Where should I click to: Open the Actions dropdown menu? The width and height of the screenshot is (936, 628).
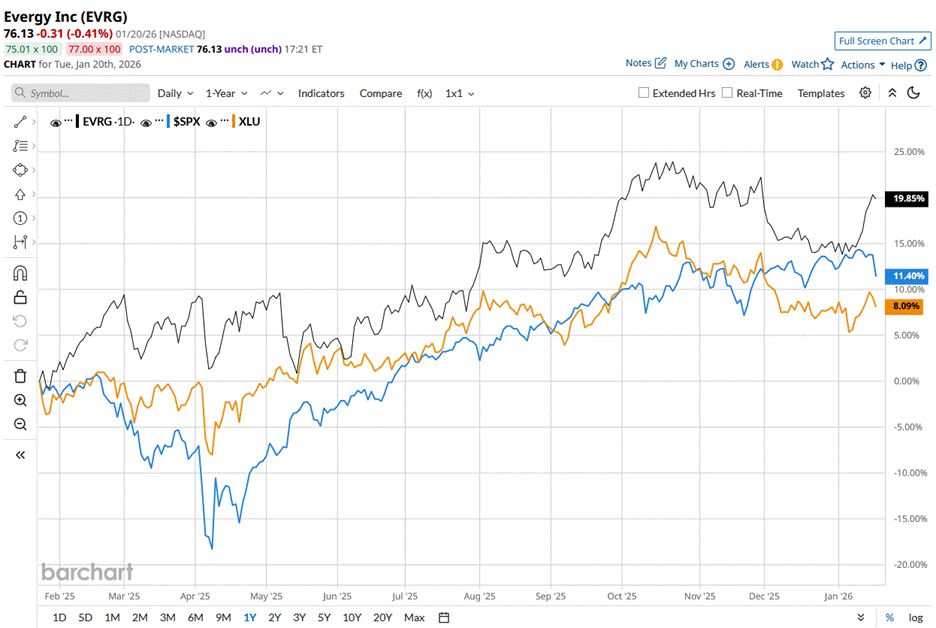863,65
